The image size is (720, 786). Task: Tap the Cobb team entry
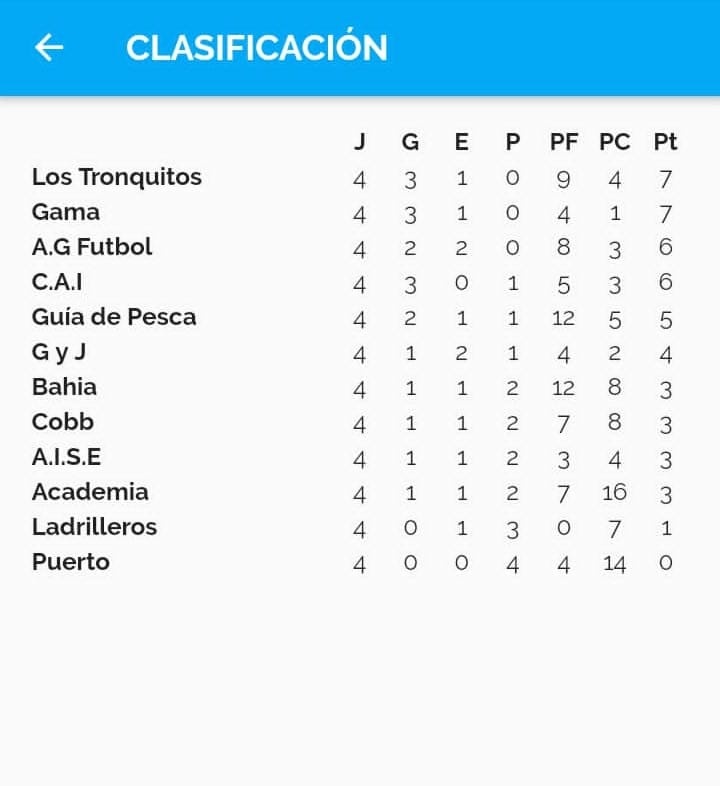[x=63, y=422]
